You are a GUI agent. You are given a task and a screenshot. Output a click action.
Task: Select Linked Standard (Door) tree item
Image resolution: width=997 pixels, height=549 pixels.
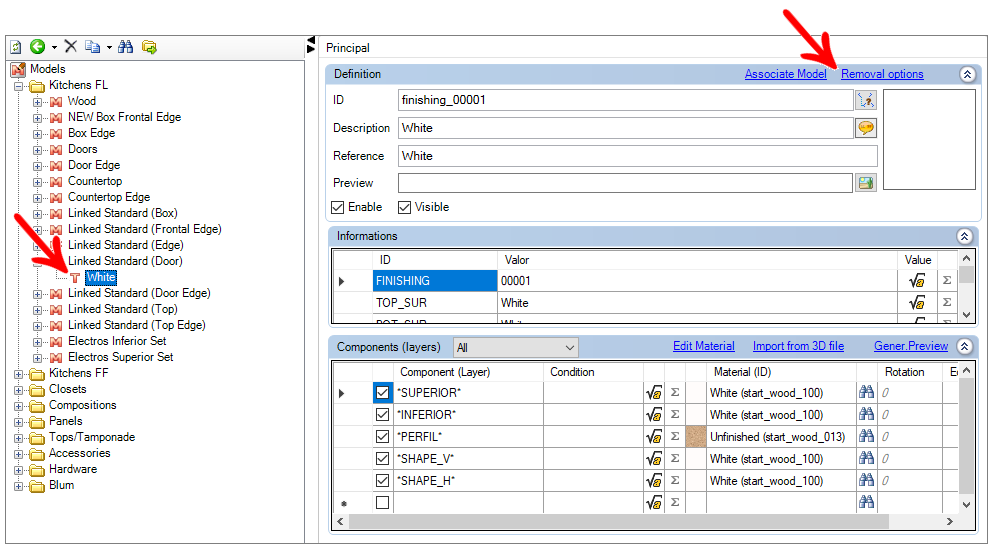coord(125,261)
